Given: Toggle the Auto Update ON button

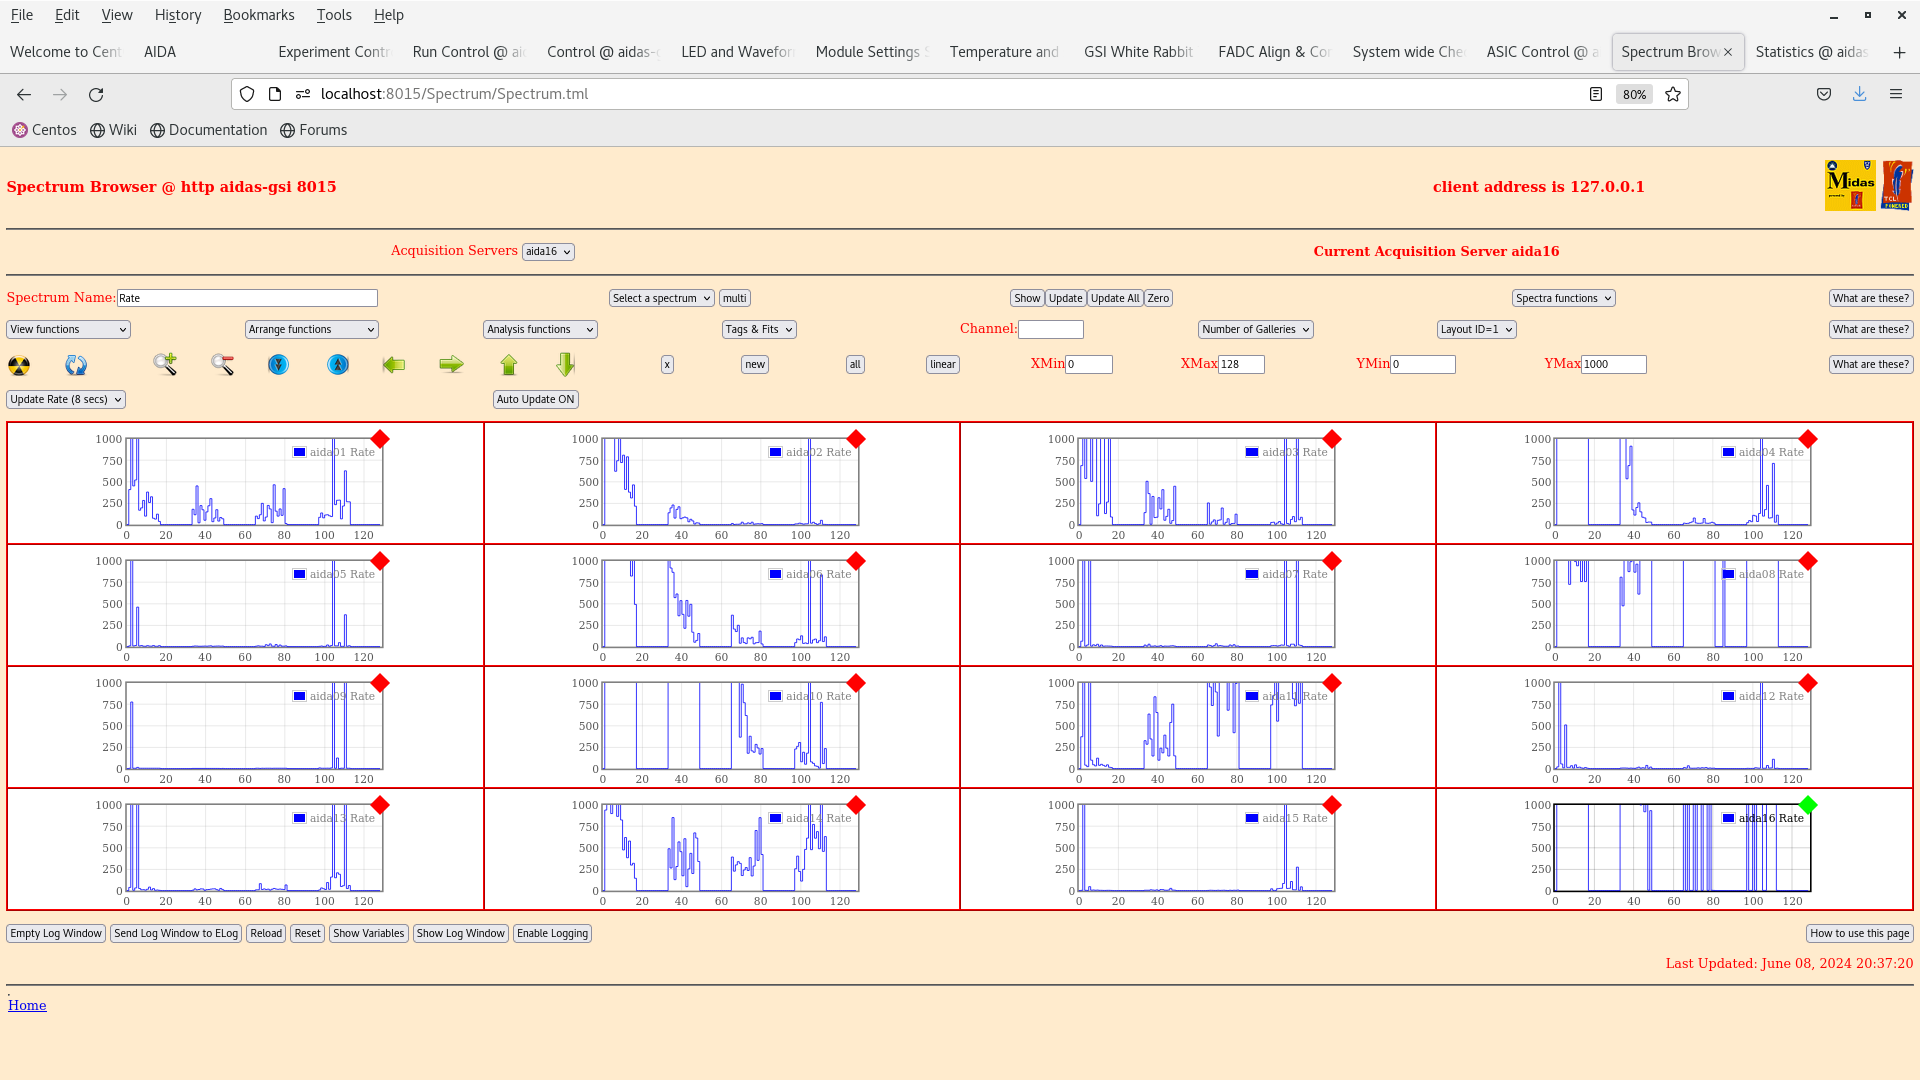Looking at the screenshot, I should (x=535, y=399).
